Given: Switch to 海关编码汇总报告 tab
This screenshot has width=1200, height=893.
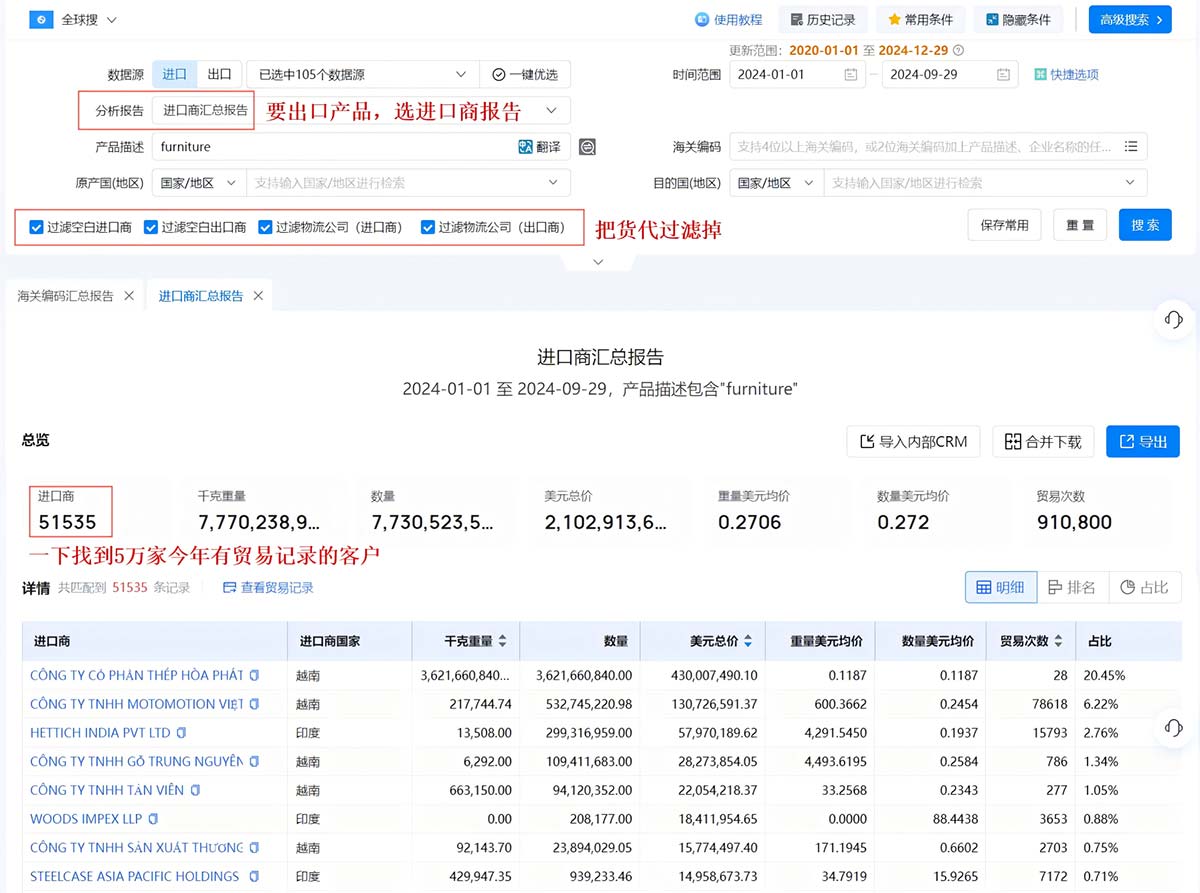Looking at the screenshot, I should pyautogui.click(x=66, y=296).
